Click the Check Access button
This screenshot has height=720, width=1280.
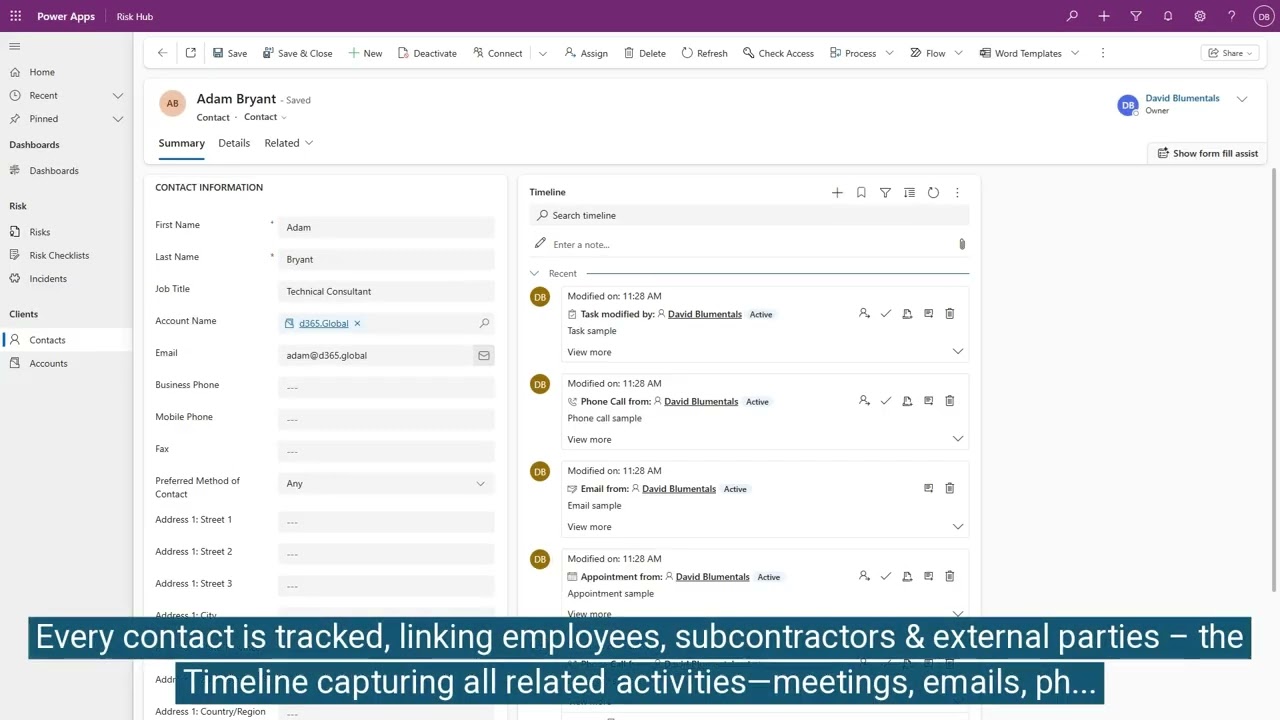point(778,53)
